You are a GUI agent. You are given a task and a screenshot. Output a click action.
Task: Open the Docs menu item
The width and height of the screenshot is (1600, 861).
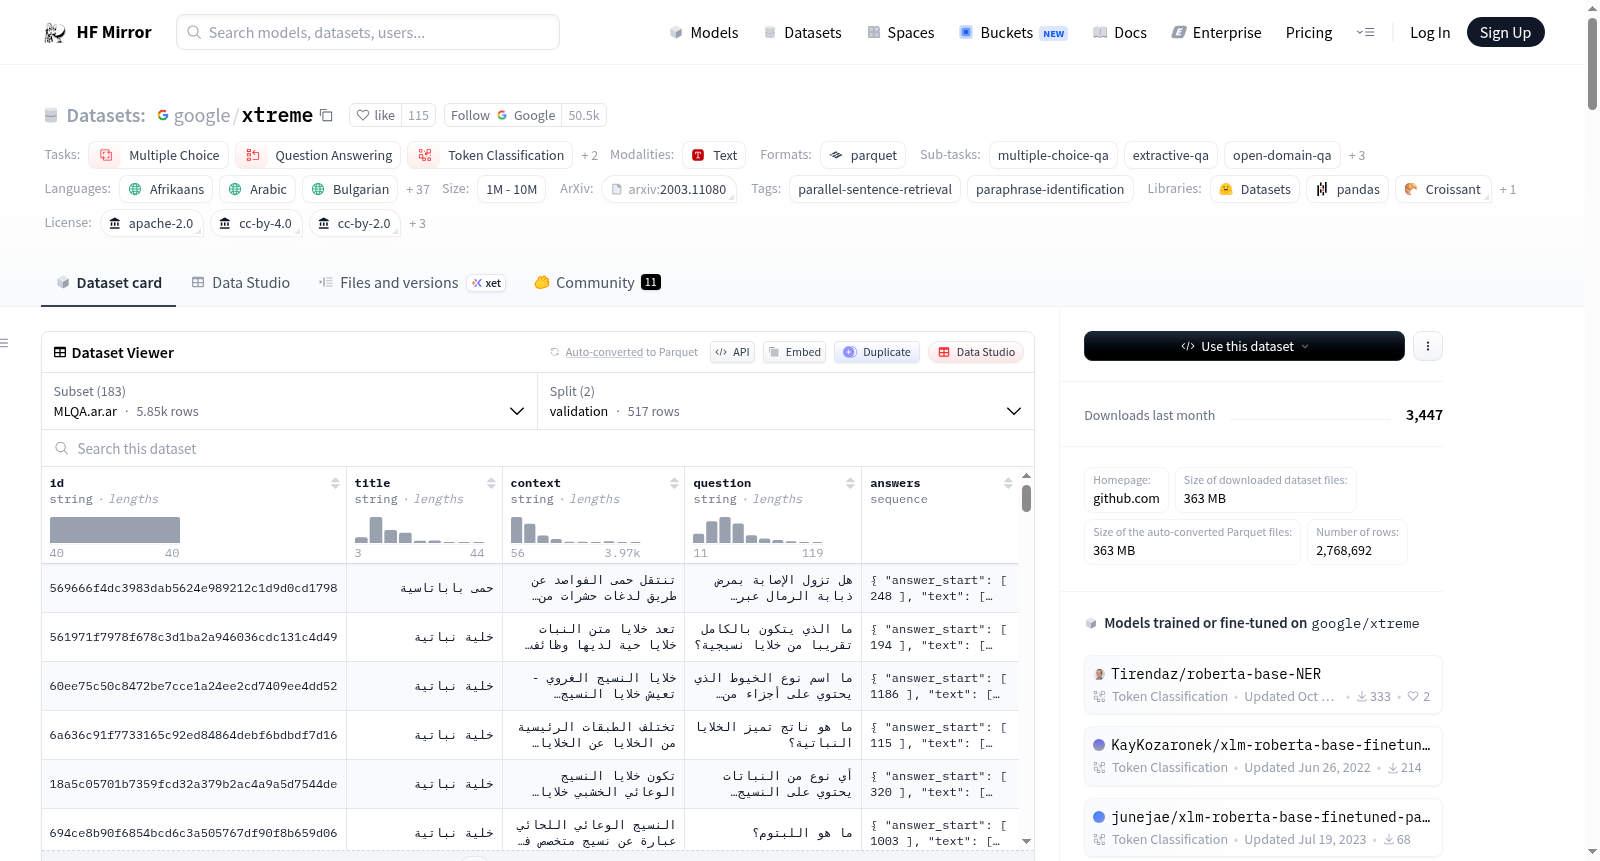1120,33
